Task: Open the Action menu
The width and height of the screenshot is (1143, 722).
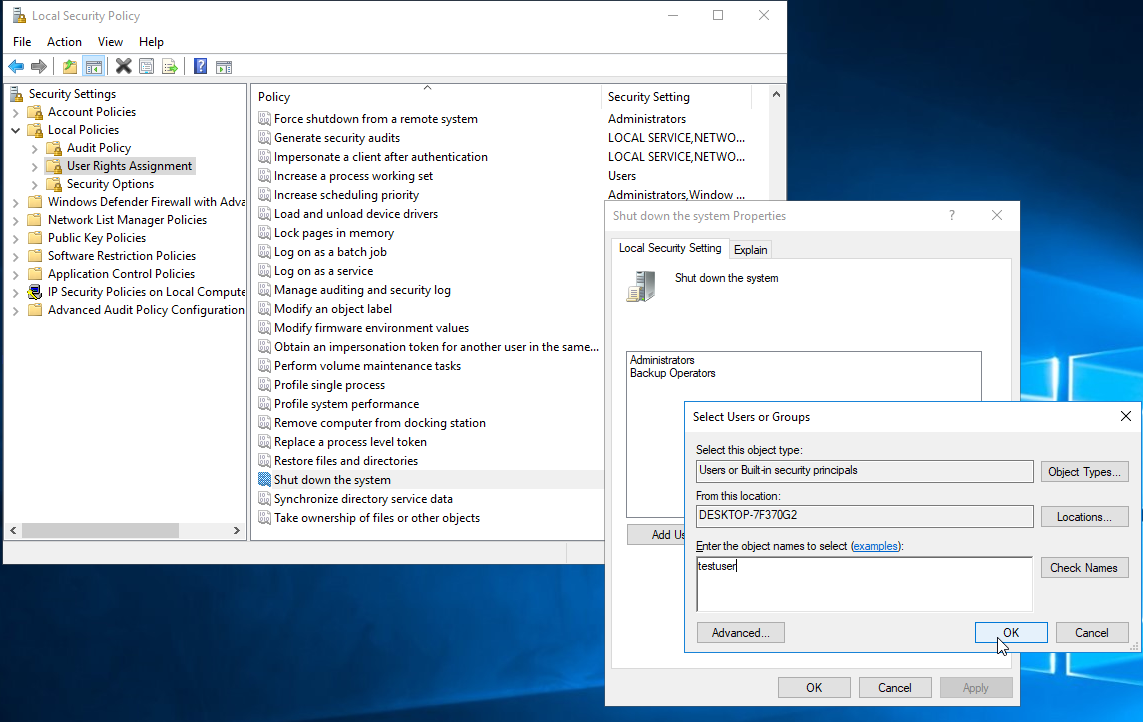Action: point(64,42)
